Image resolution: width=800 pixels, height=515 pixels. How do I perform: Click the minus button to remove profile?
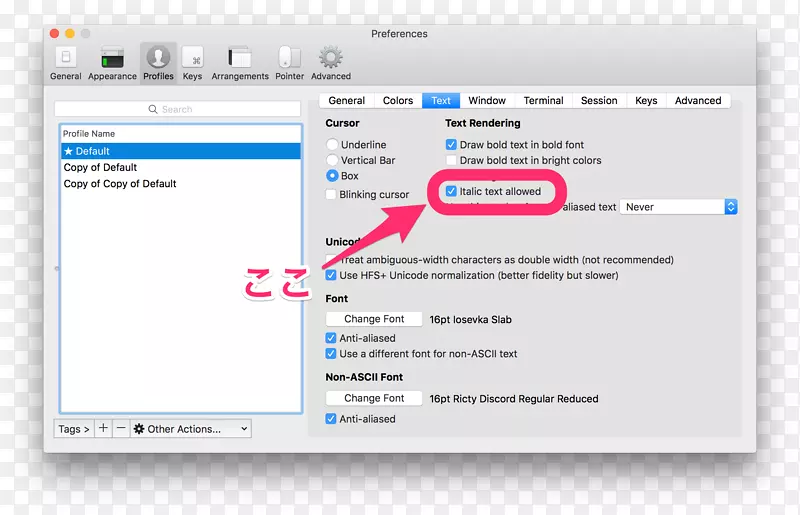point(121,428)
